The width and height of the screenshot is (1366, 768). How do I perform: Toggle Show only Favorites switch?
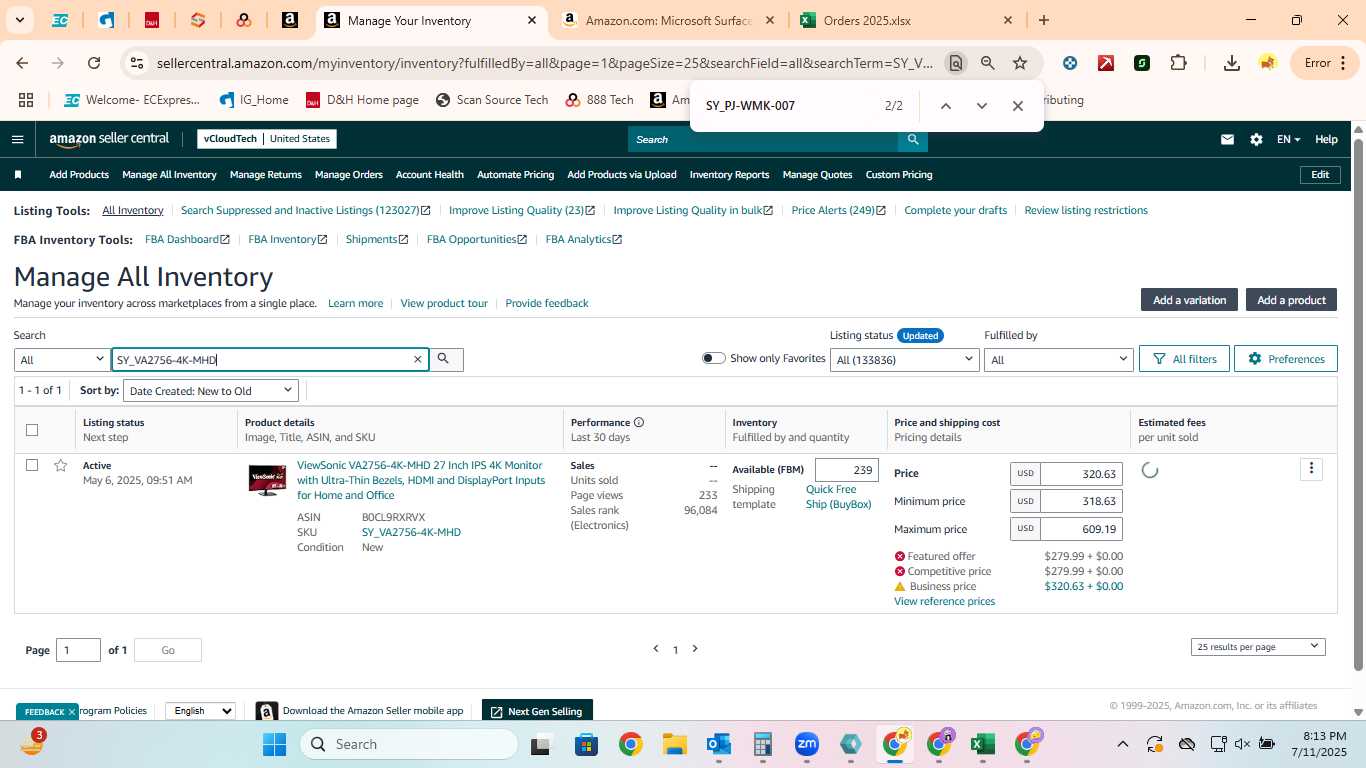(713, 358)
